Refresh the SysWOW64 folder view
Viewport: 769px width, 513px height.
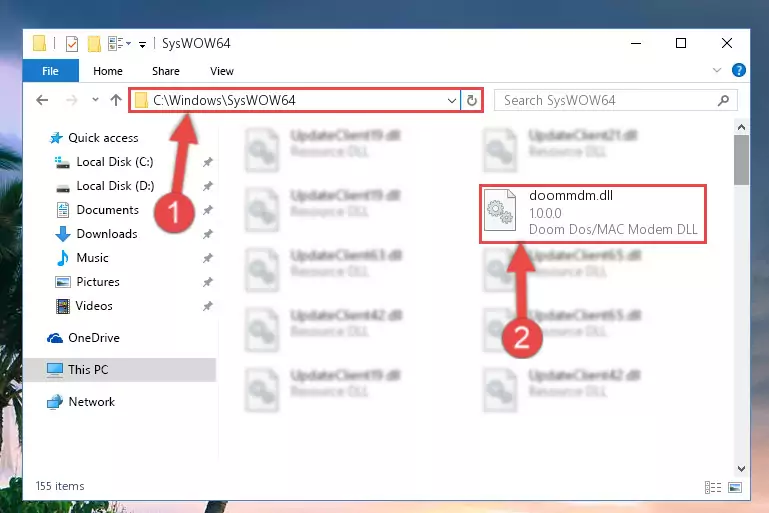tap(472, 100)
